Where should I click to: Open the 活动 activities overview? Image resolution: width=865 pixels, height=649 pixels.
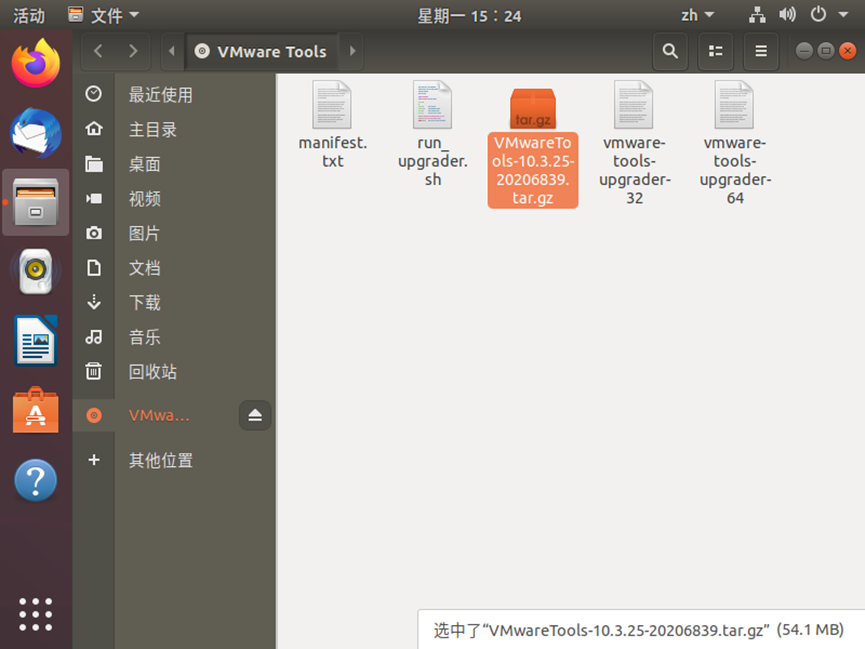tap(29, 15)
